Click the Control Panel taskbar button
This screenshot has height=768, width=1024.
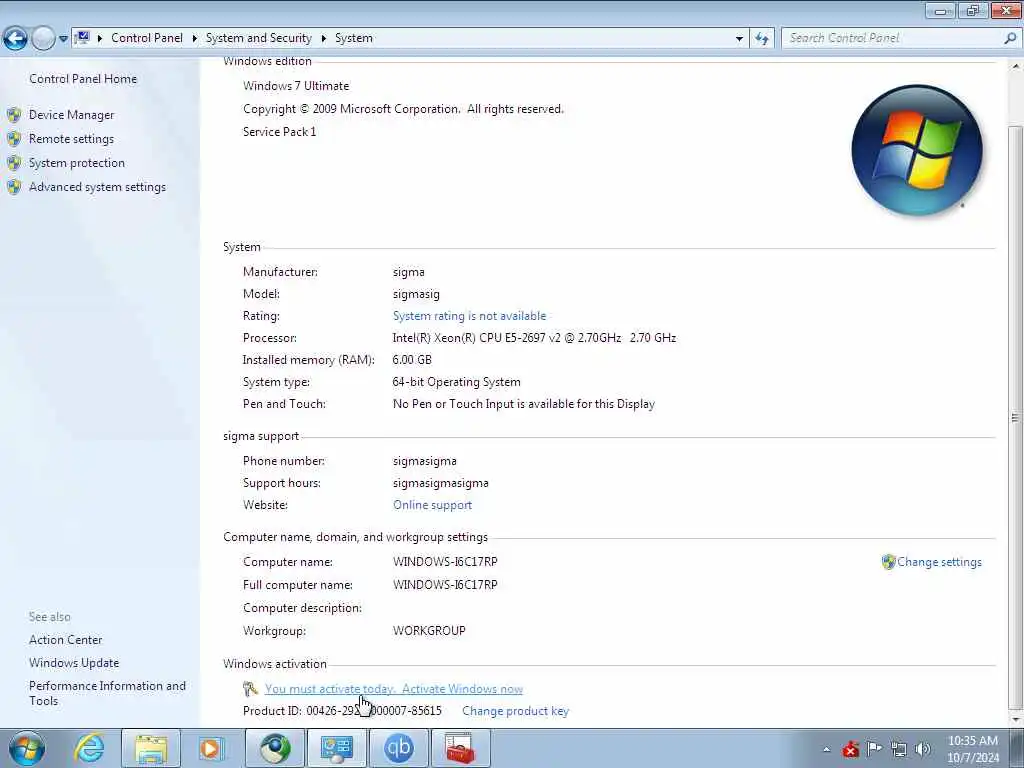[x=336, y=748]
